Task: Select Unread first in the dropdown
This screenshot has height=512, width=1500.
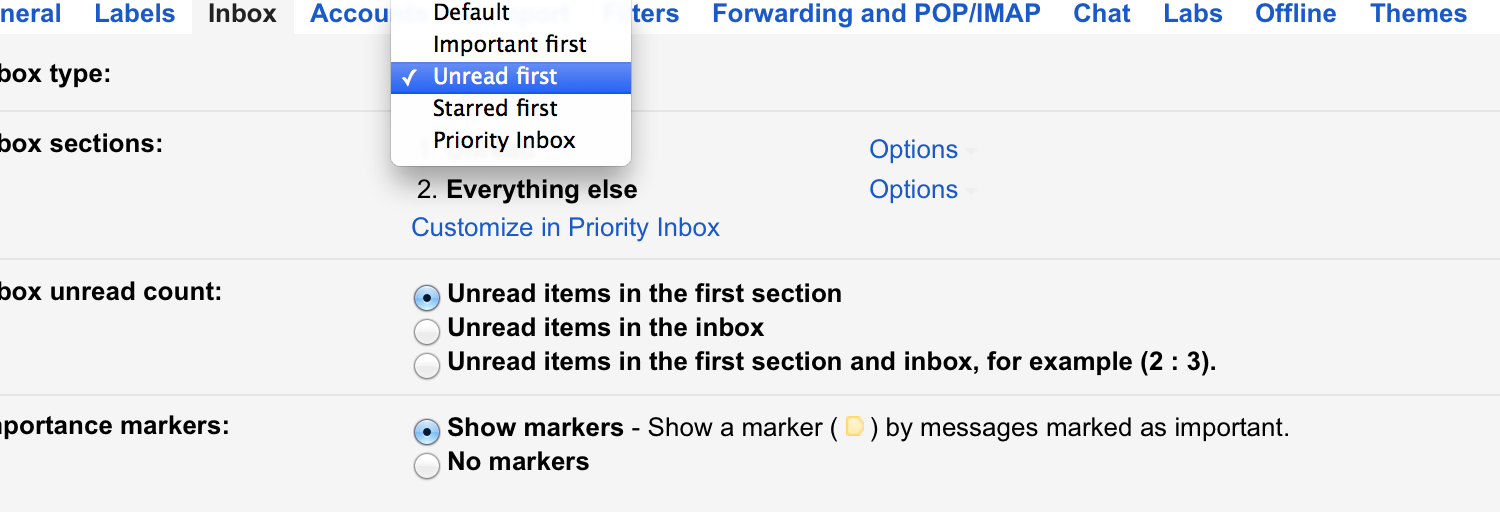Action: point(496,76)
